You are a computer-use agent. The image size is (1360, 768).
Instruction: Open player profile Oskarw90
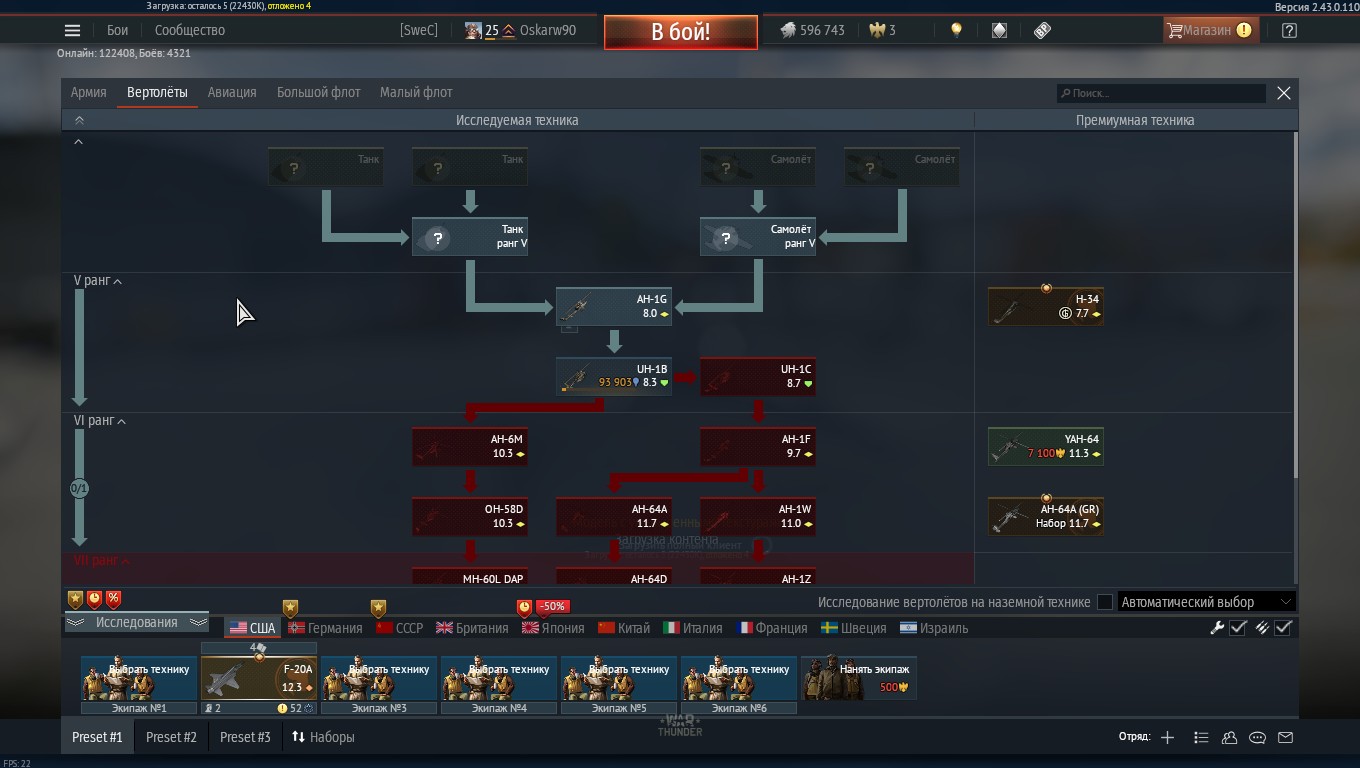point(520,30)
